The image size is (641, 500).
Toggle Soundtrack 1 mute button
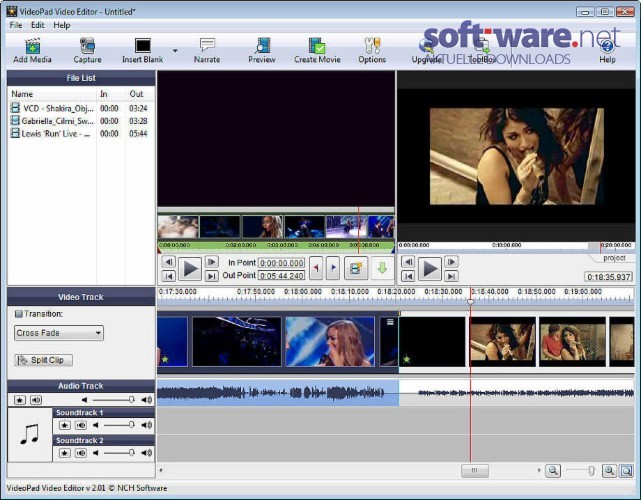(x=81, y=425)
